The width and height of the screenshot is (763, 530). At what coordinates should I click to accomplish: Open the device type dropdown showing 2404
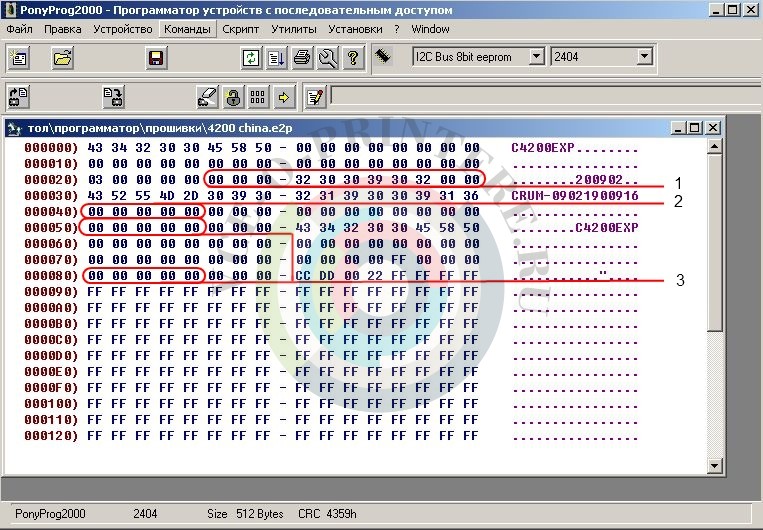tap(644, 56)
